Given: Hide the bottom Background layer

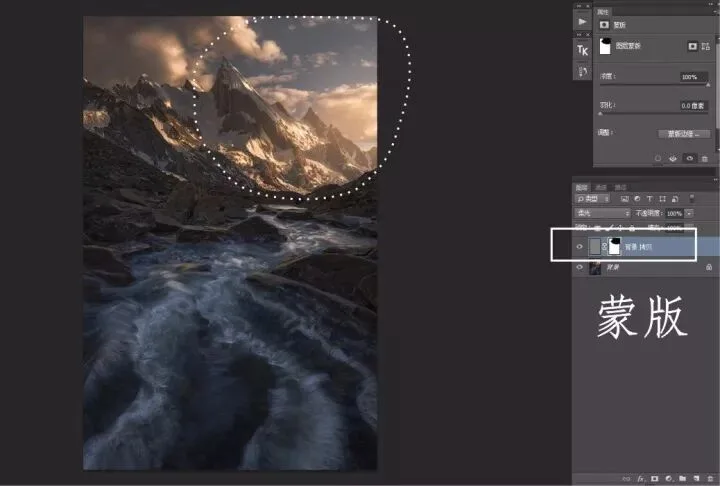Looking at the screenshot, I should (x=579, y=267).
